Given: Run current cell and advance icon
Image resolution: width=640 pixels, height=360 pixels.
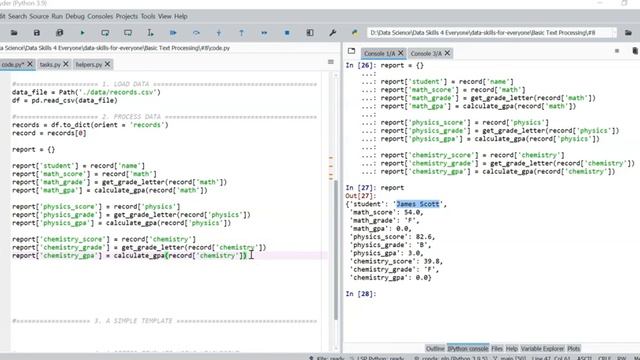Looking at the screenshot, I should (x=128, y=33).
